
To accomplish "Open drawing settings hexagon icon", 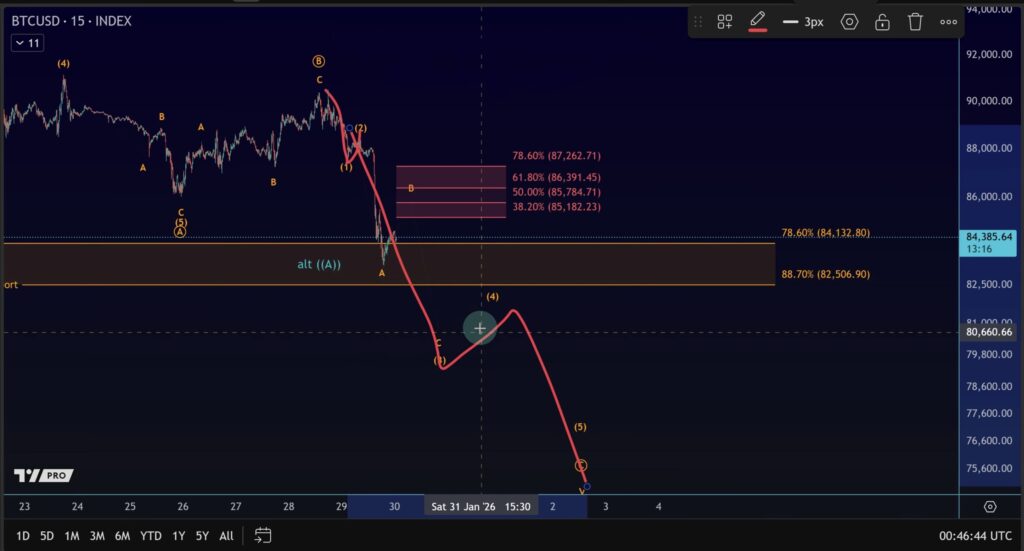I will pos(849,21).
